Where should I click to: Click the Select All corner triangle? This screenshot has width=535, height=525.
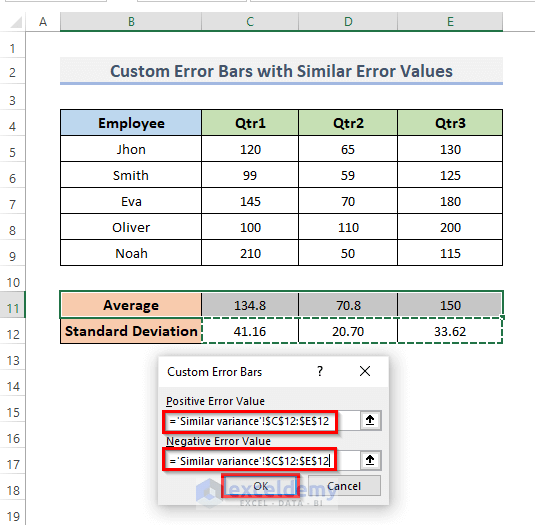pos(16,22)
